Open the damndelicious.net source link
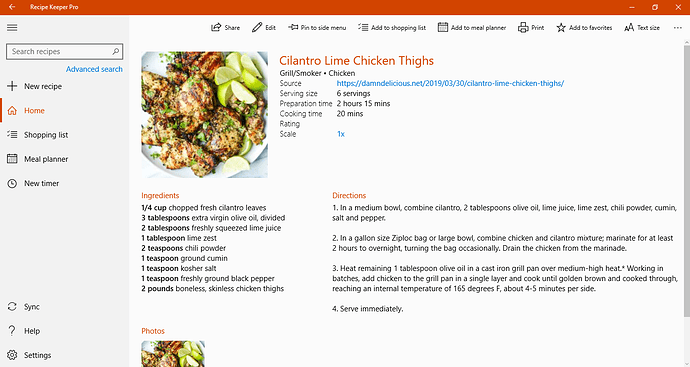This screenshot has width=690, height=367. (450, 83)
